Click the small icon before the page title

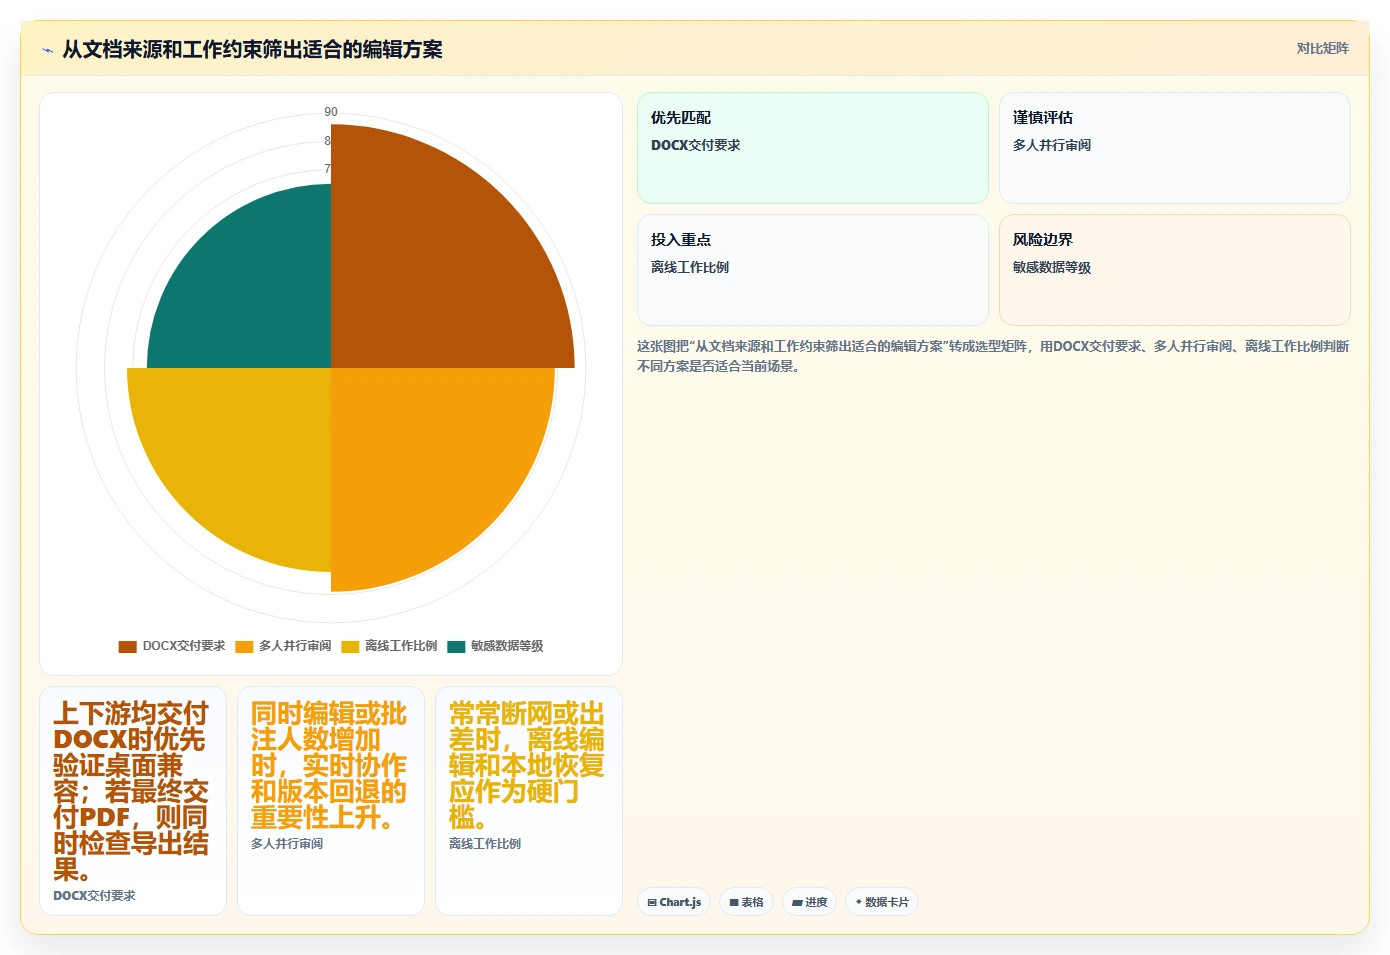[x=47, y=50]
